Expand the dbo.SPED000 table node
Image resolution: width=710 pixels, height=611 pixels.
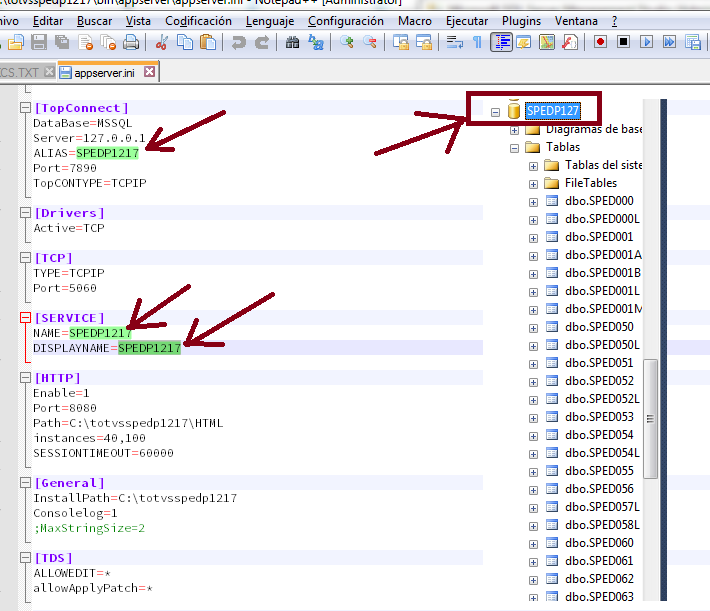(533, 202)
